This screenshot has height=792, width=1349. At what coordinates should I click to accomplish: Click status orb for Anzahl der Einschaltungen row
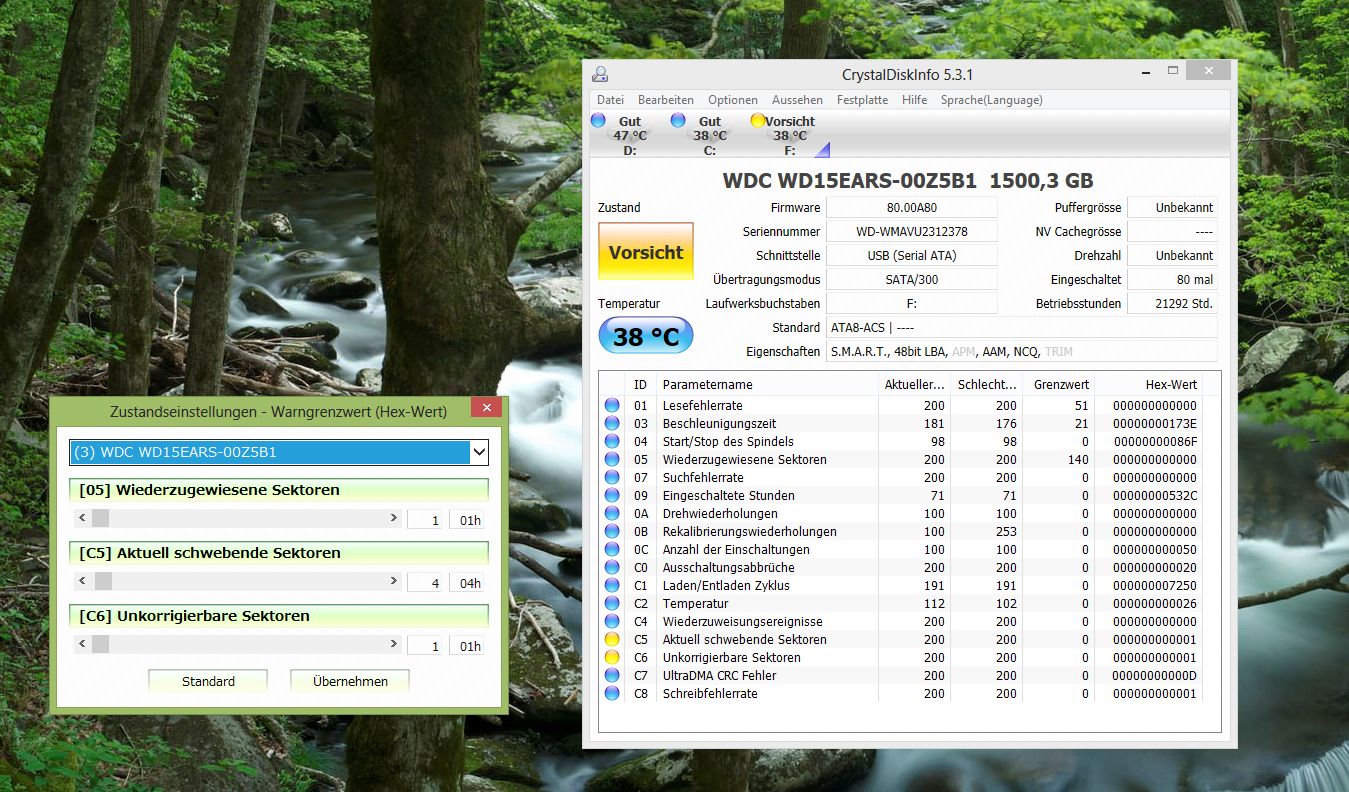pos(612,549)
